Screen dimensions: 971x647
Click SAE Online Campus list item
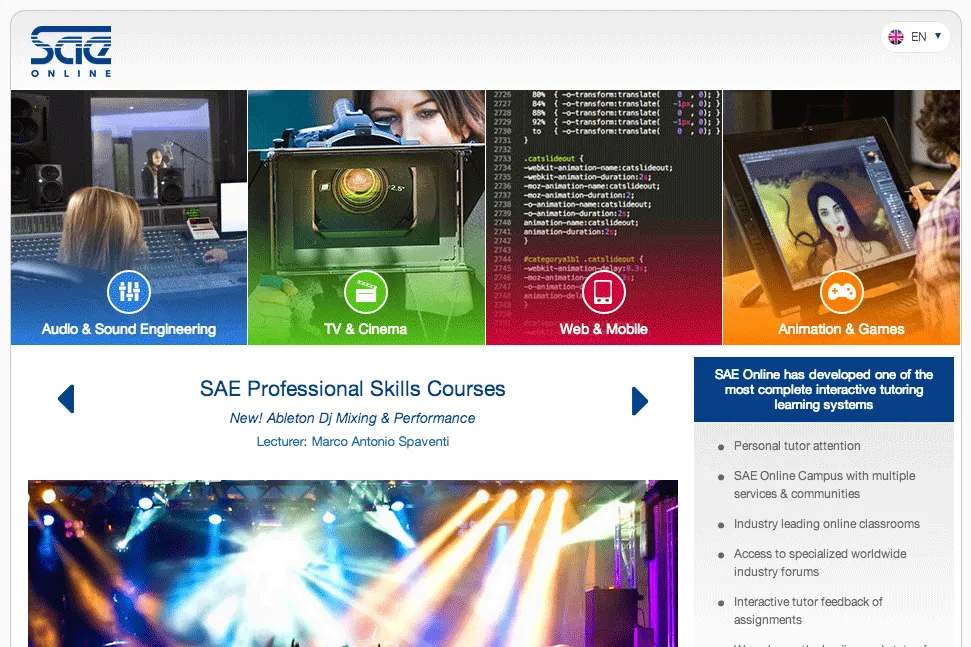pyautogui.click(x=824, y=485)
